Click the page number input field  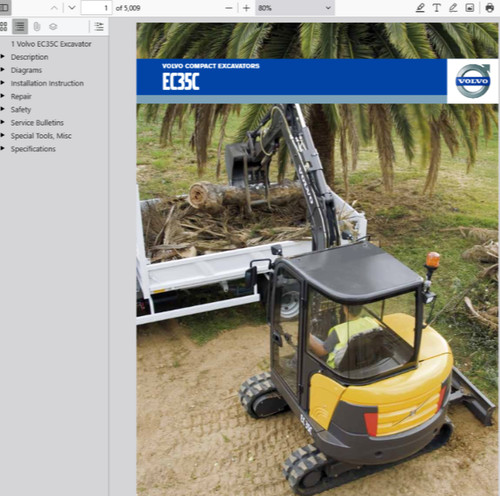pyautogui.click(x=96, y=8)
